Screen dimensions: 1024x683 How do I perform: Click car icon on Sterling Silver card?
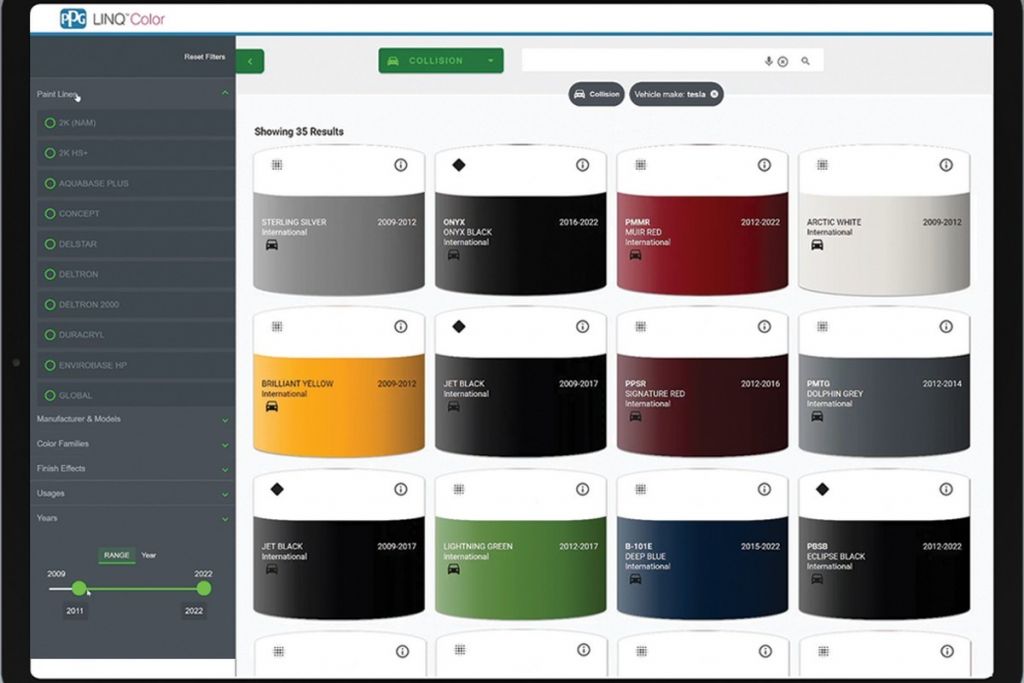tap(272, 245)
